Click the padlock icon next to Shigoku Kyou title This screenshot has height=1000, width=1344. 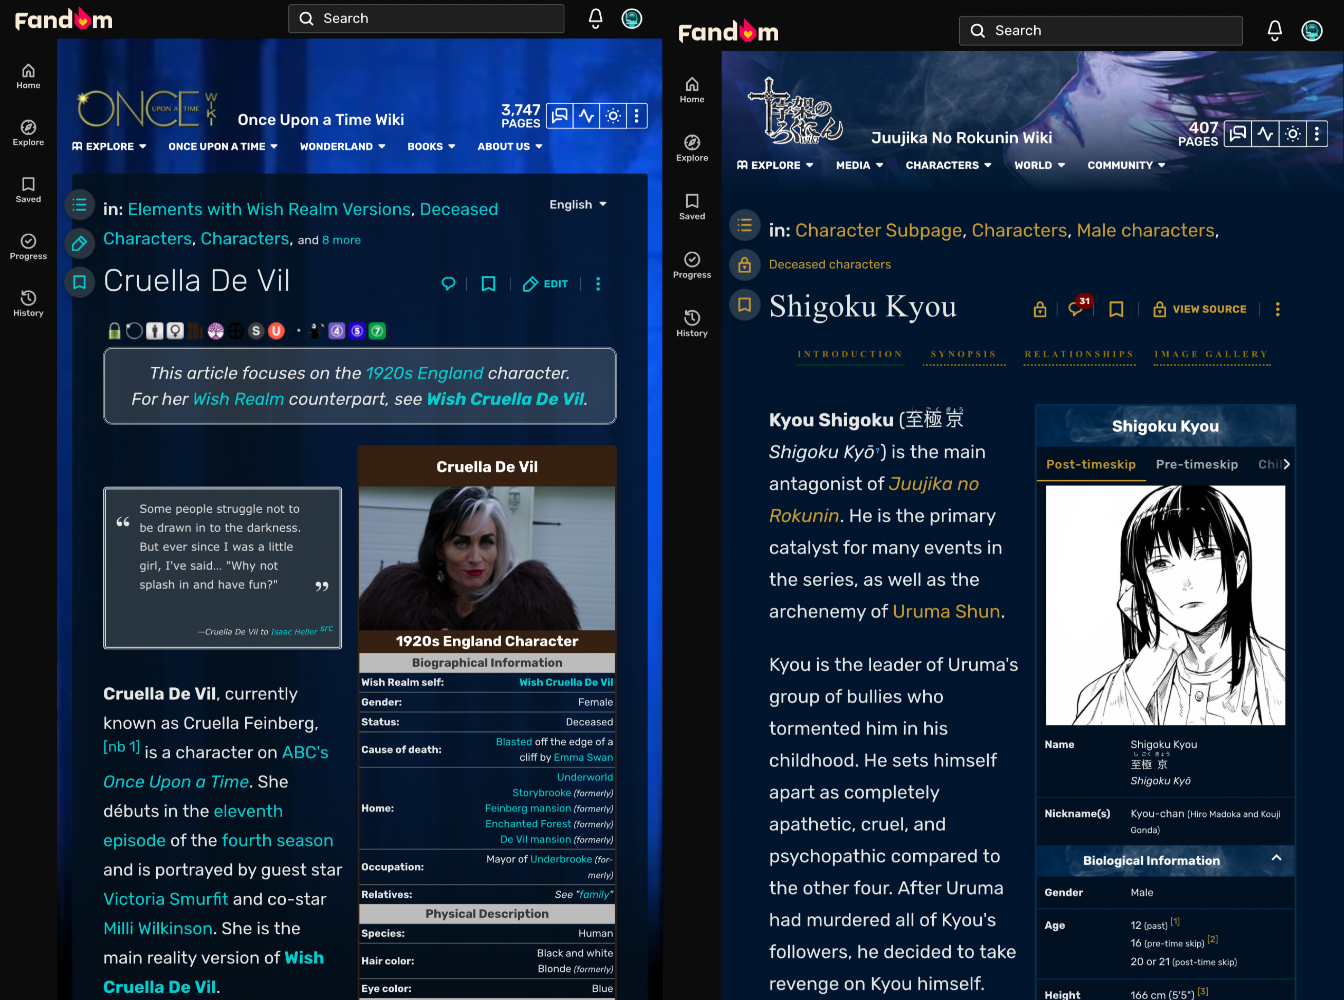1040,310
